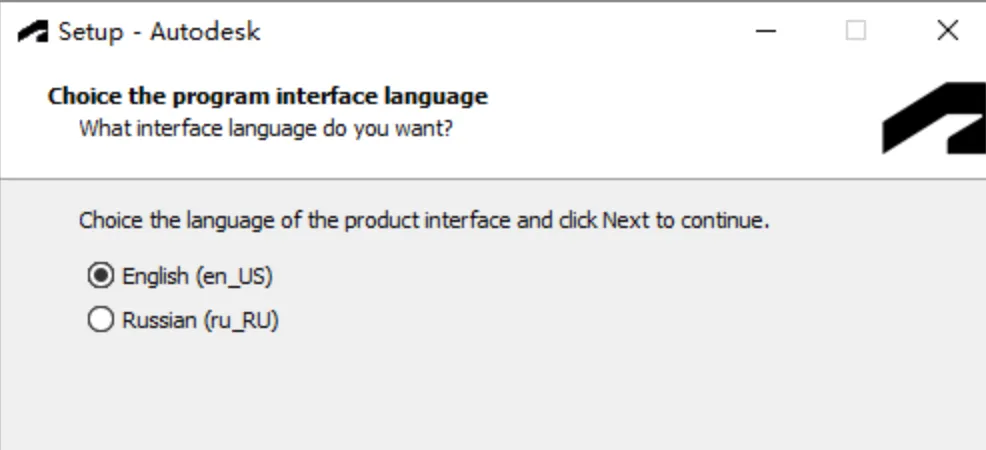Image resolution: width=986 pixels, height=450 pixels.
Task: Click the "Russian (ru_RU)" label text
Action: coord(200,321)
